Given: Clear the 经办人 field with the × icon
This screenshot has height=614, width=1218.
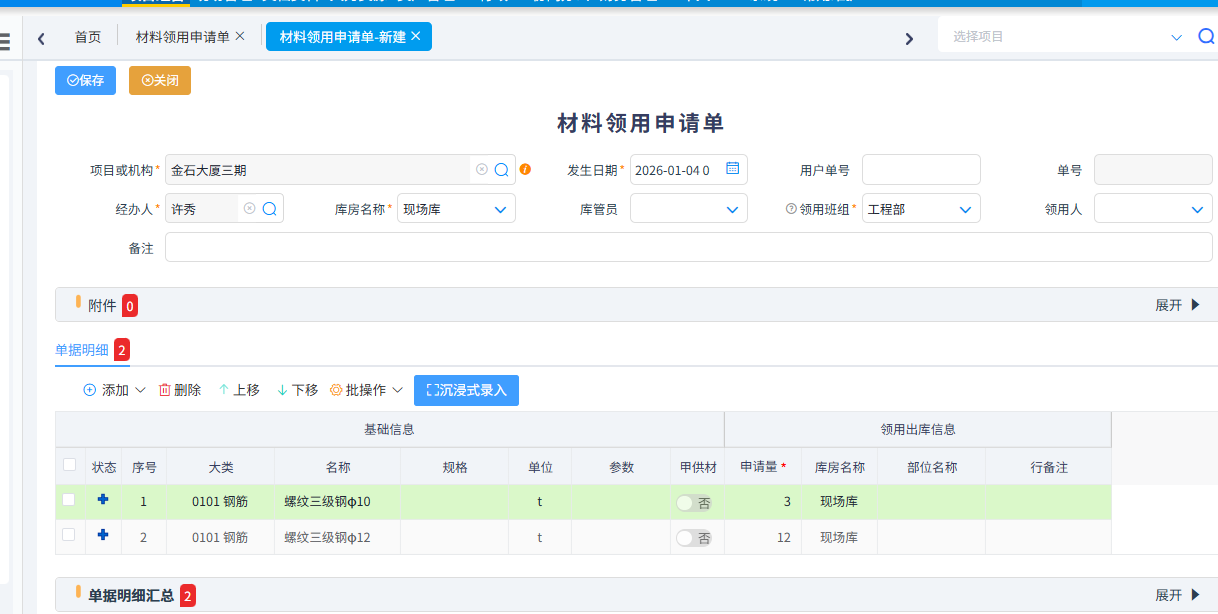Looking at the screenshot, I should 251,208.
